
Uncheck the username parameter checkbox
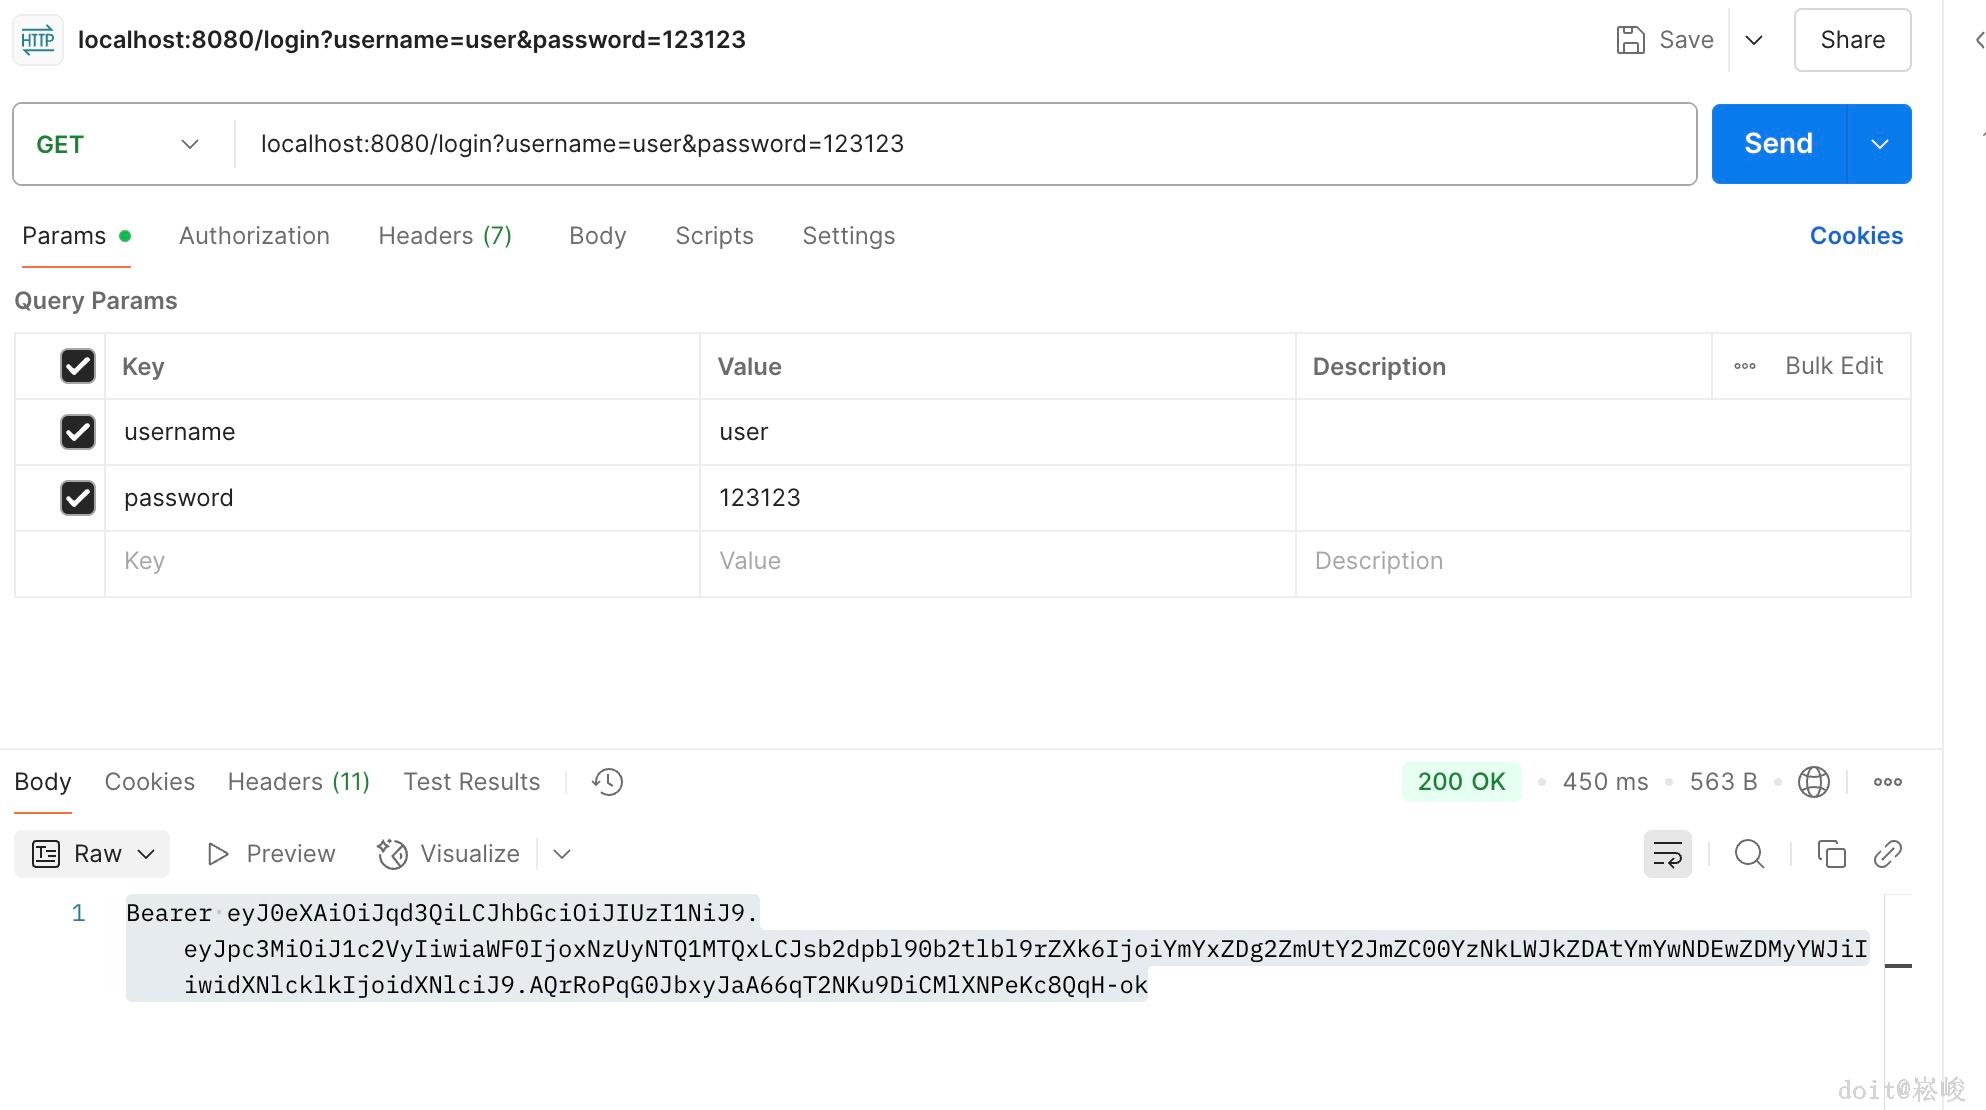[x=78, y=432]
